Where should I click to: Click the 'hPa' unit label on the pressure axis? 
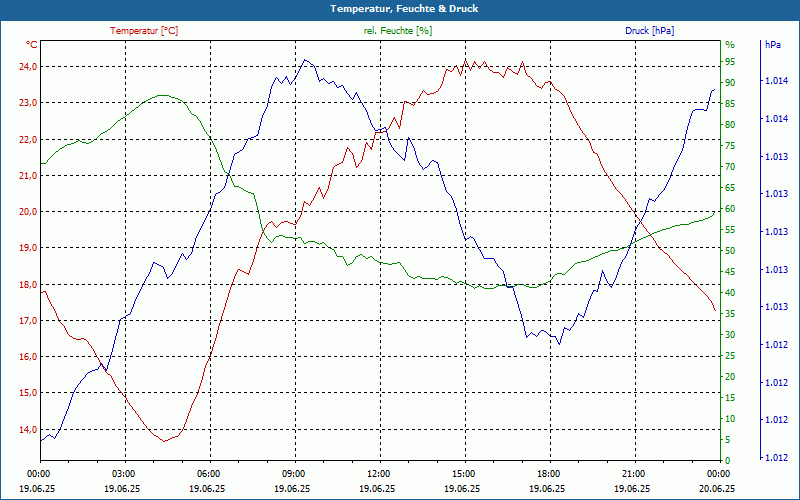click(x=773, y=45)
